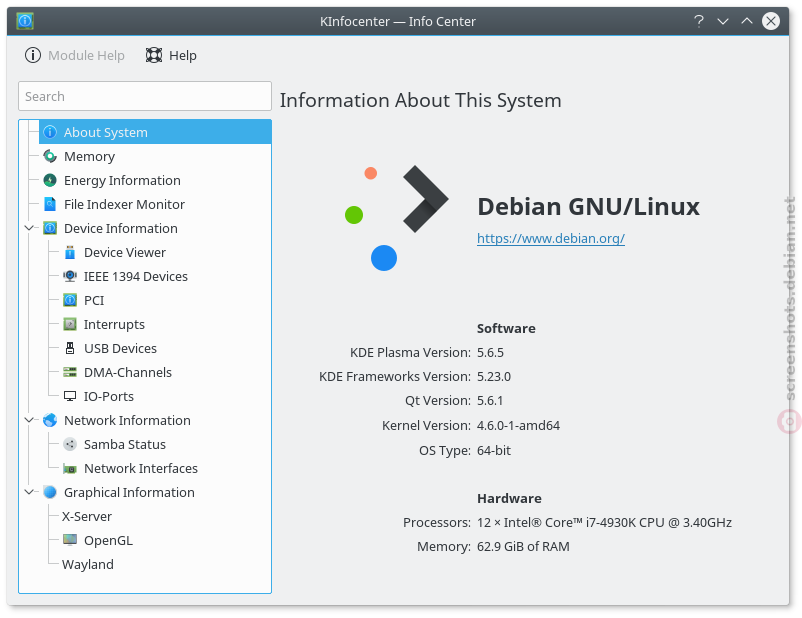Click the Energy Information icon
The width and height of the screenshot is (802, 618).
click(x=50, y=180)
